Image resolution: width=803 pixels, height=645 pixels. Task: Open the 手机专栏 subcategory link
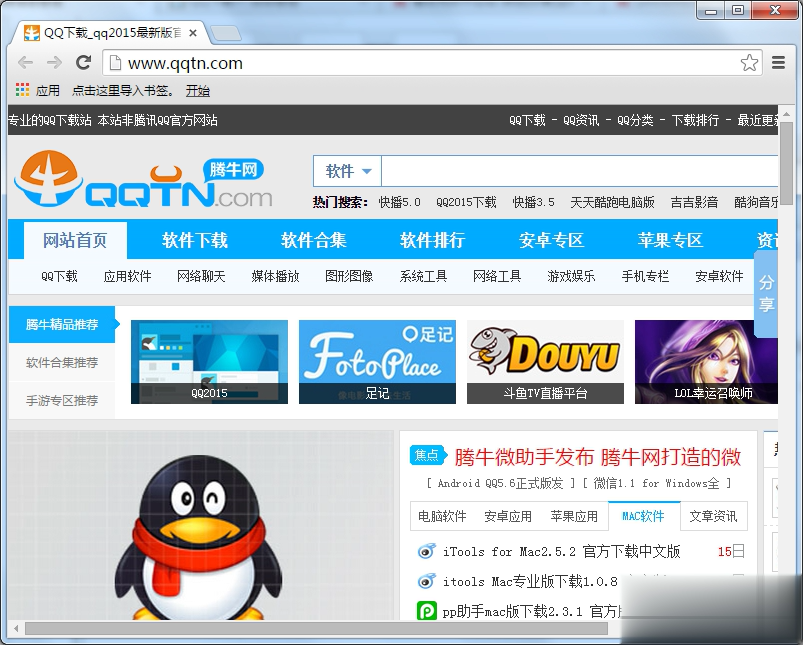point(645,276)
